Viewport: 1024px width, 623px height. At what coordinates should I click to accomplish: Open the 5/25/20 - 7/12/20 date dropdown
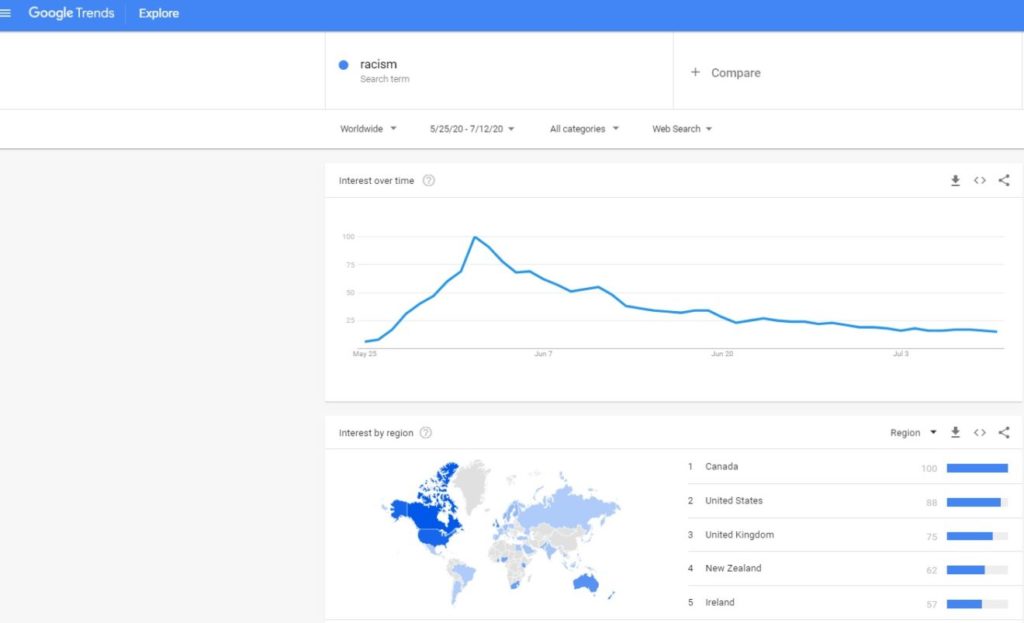(472, 129)
